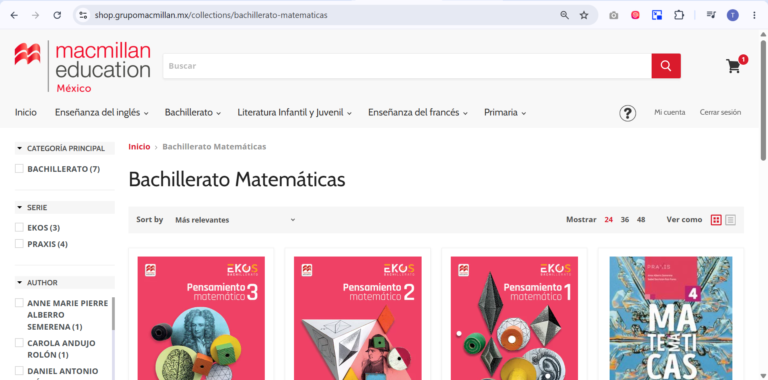Screen dimensions: 768x380
Task: Check the BACHILLERATO (7) filter
Action: [19, 168]
